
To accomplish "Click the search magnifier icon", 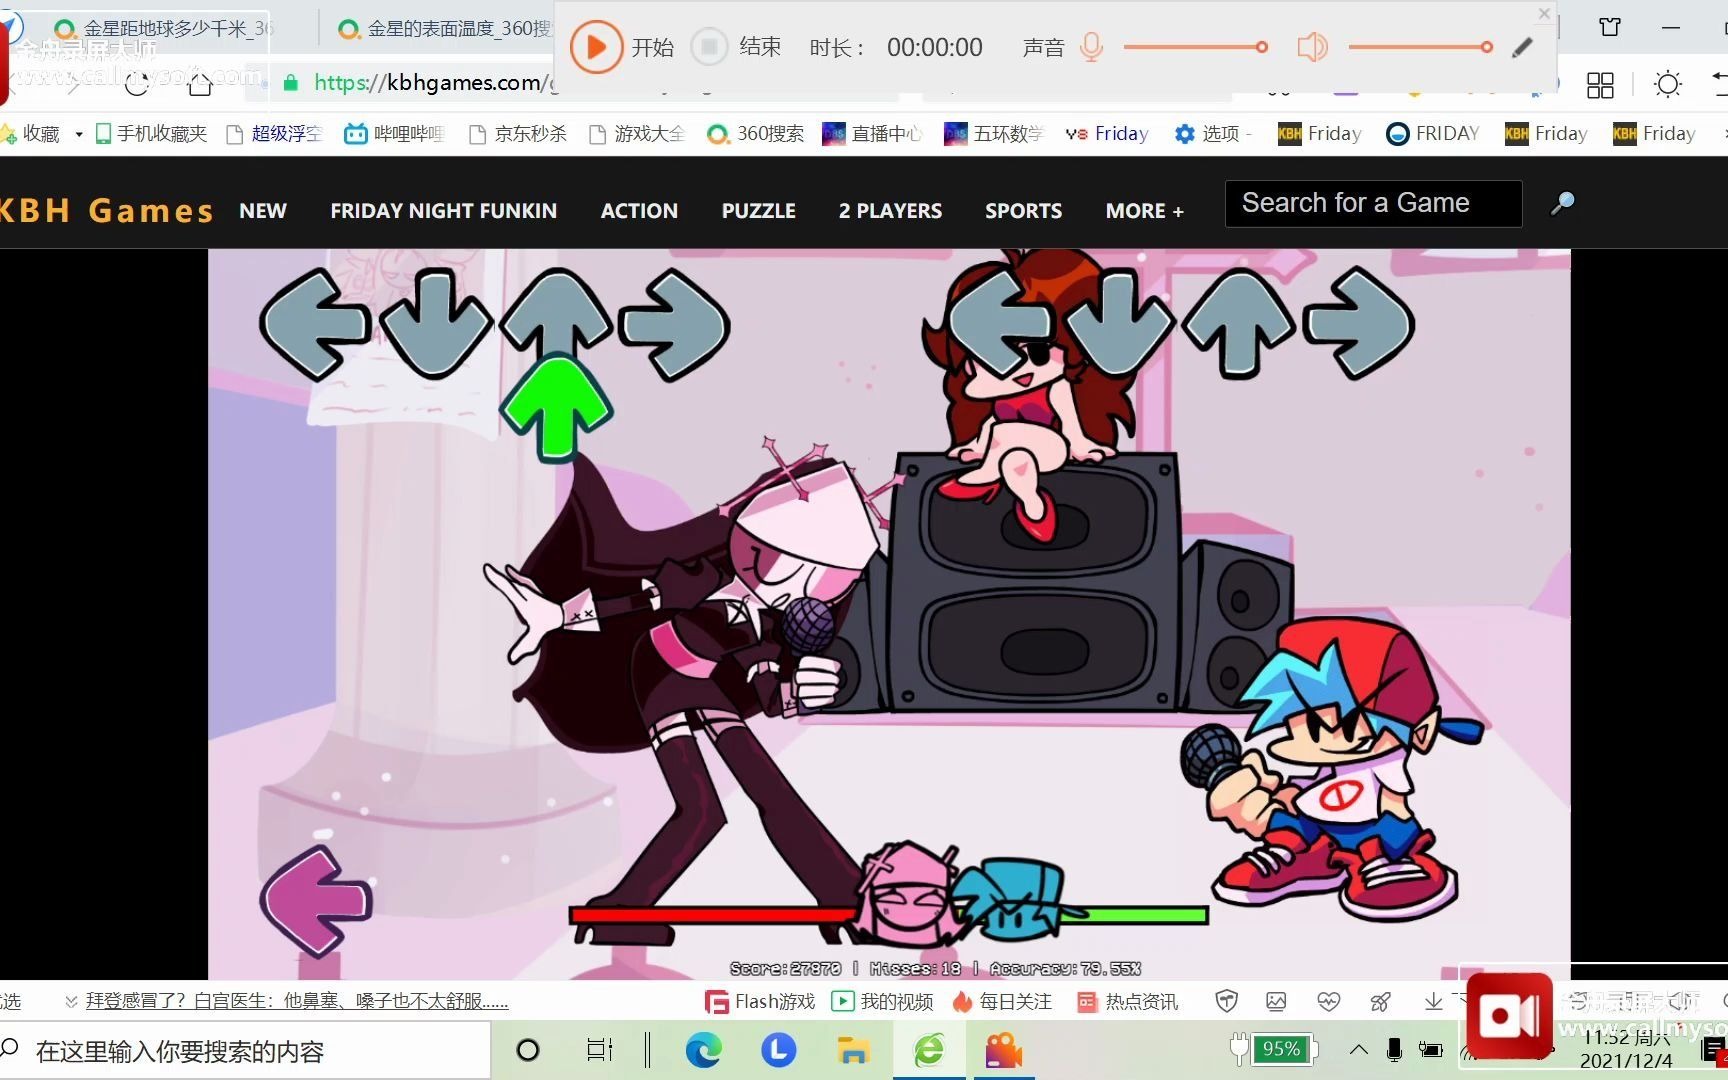I will click(x=1562, y=204).
